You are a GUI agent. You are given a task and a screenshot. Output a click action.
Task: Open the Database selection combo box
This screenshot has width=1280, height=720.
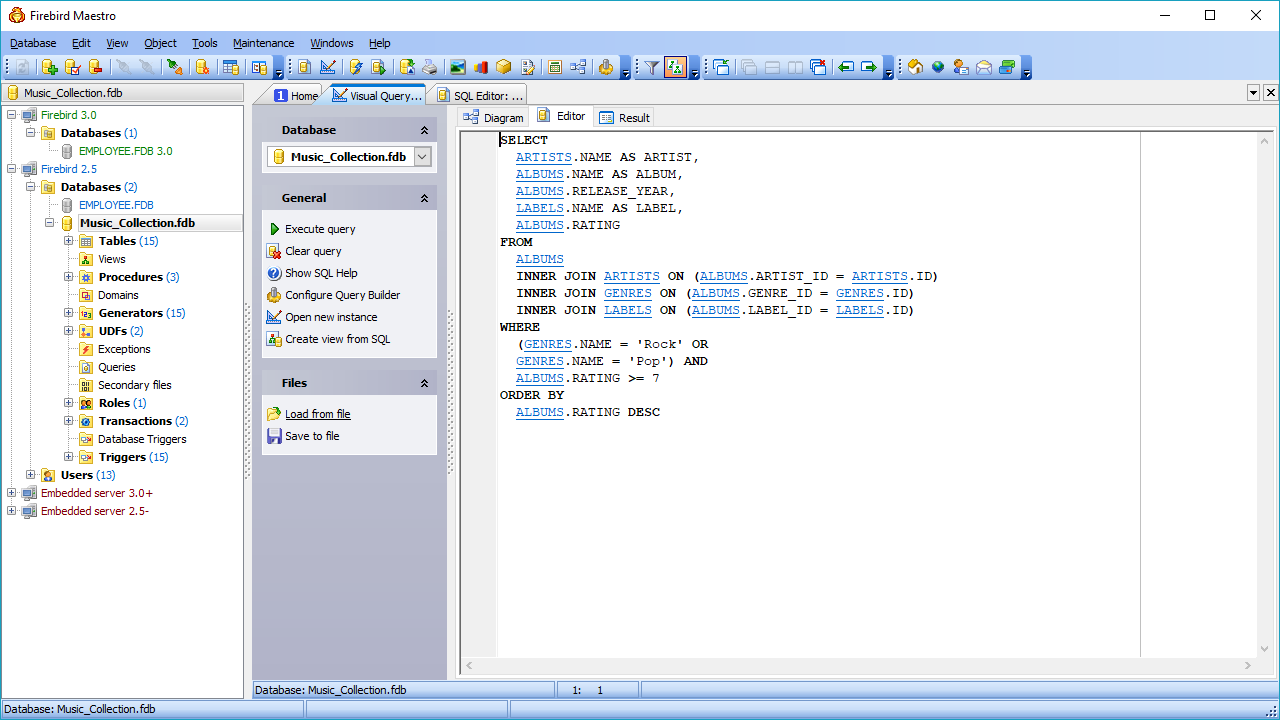pyautogui.click(x=422, y=157)
